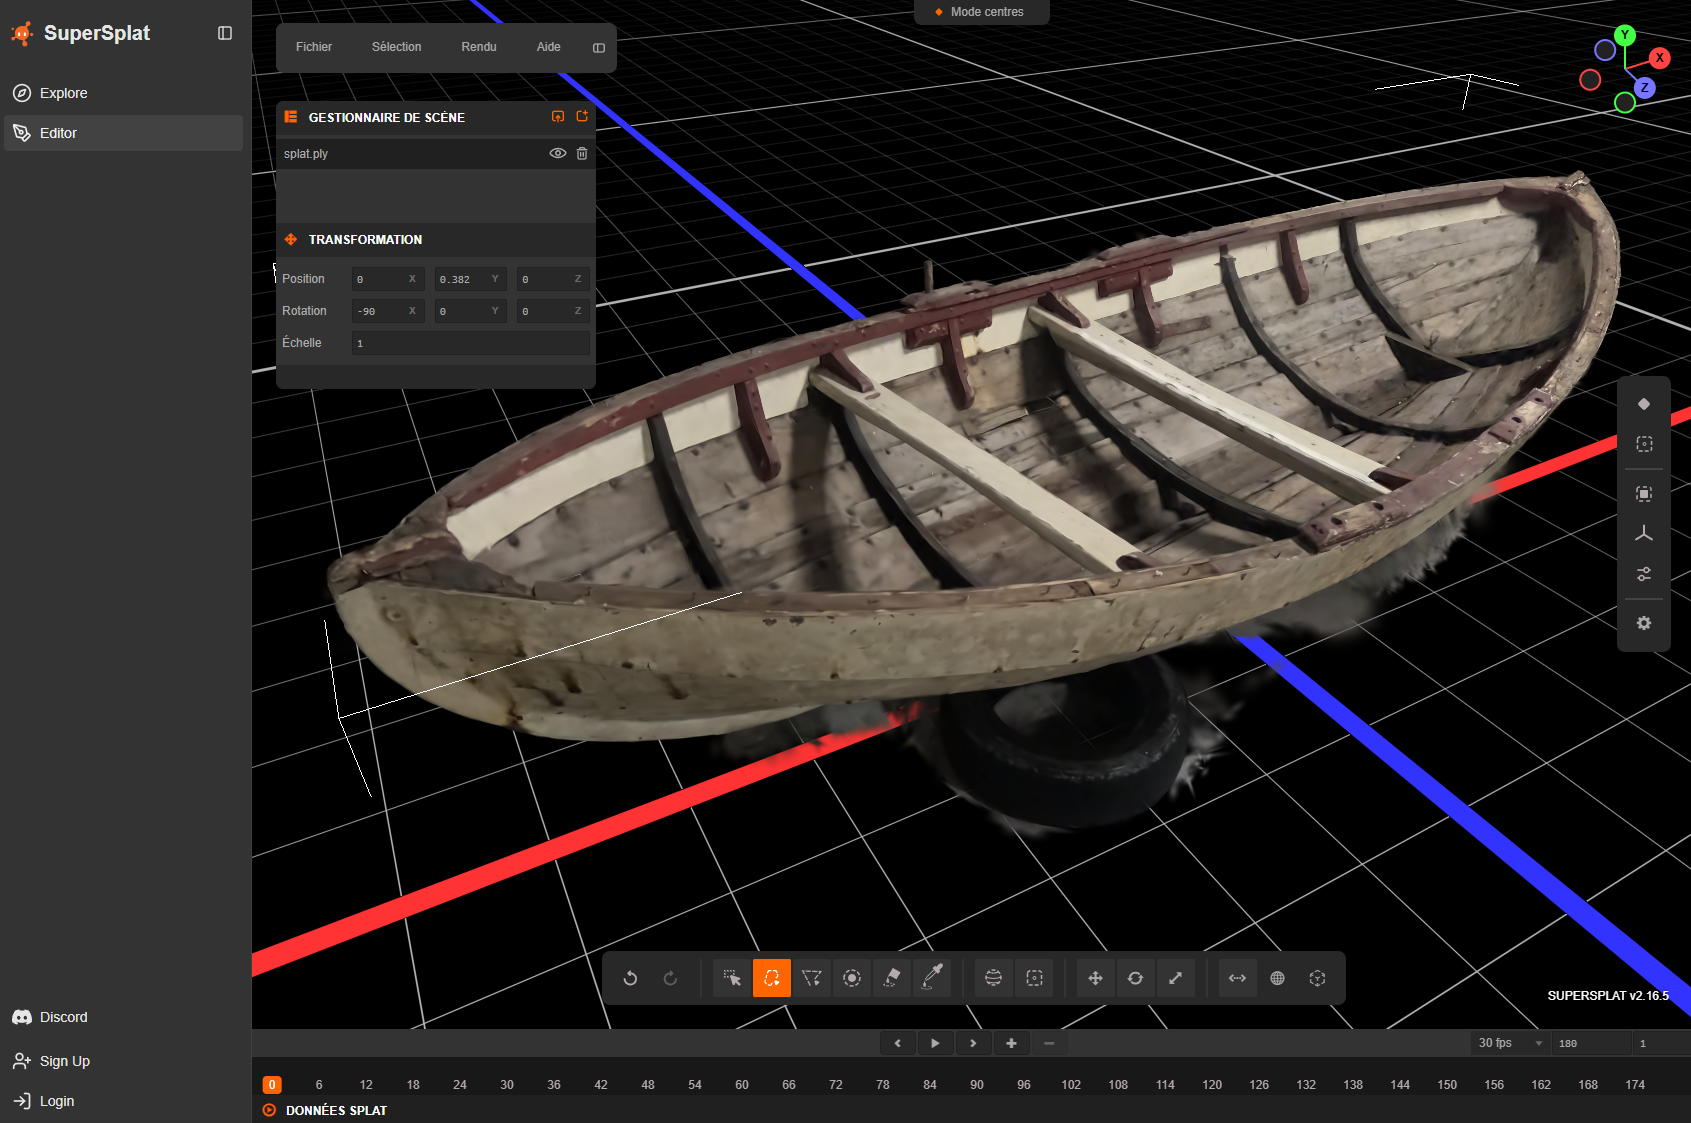This screenshot has width=1691, height=1123.
Task: Collapse the left sidebar panel
Action: (225, 33)
